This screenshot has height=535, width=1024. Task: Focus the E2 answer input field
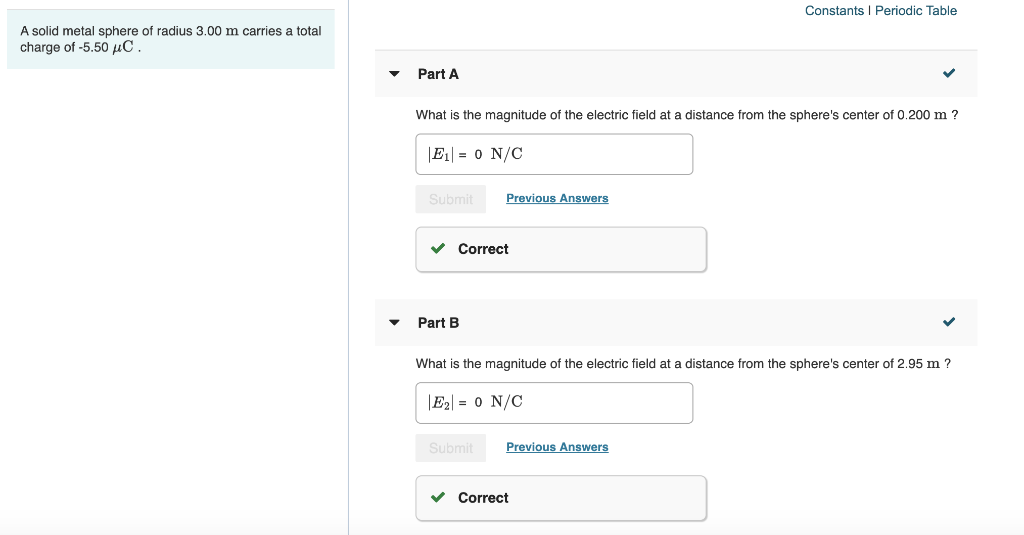[554, 403]
